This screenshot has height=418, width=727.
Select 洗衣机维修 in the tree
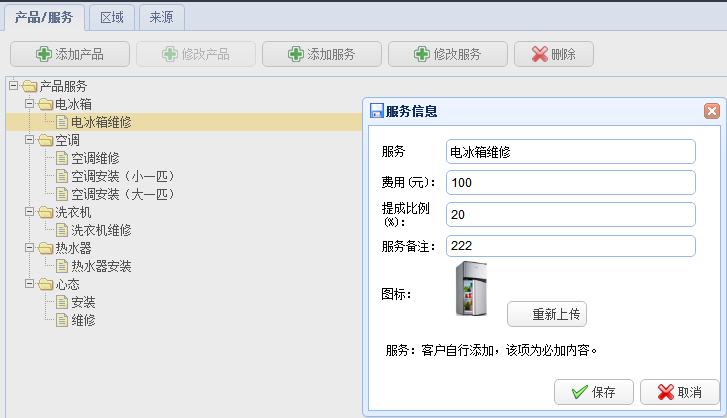(x=101, y=230)
